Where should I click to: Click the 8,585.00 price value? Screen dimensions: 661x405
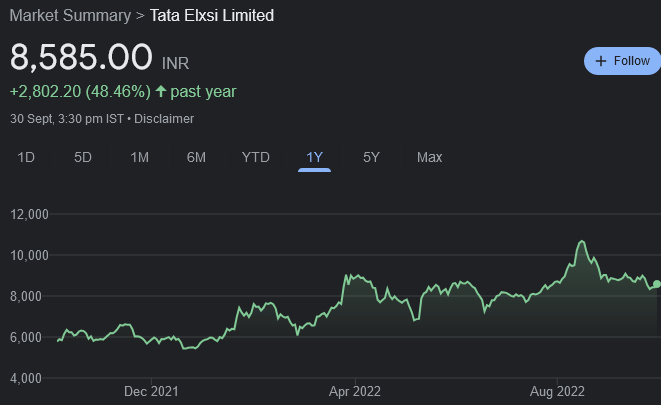(81, 57)
